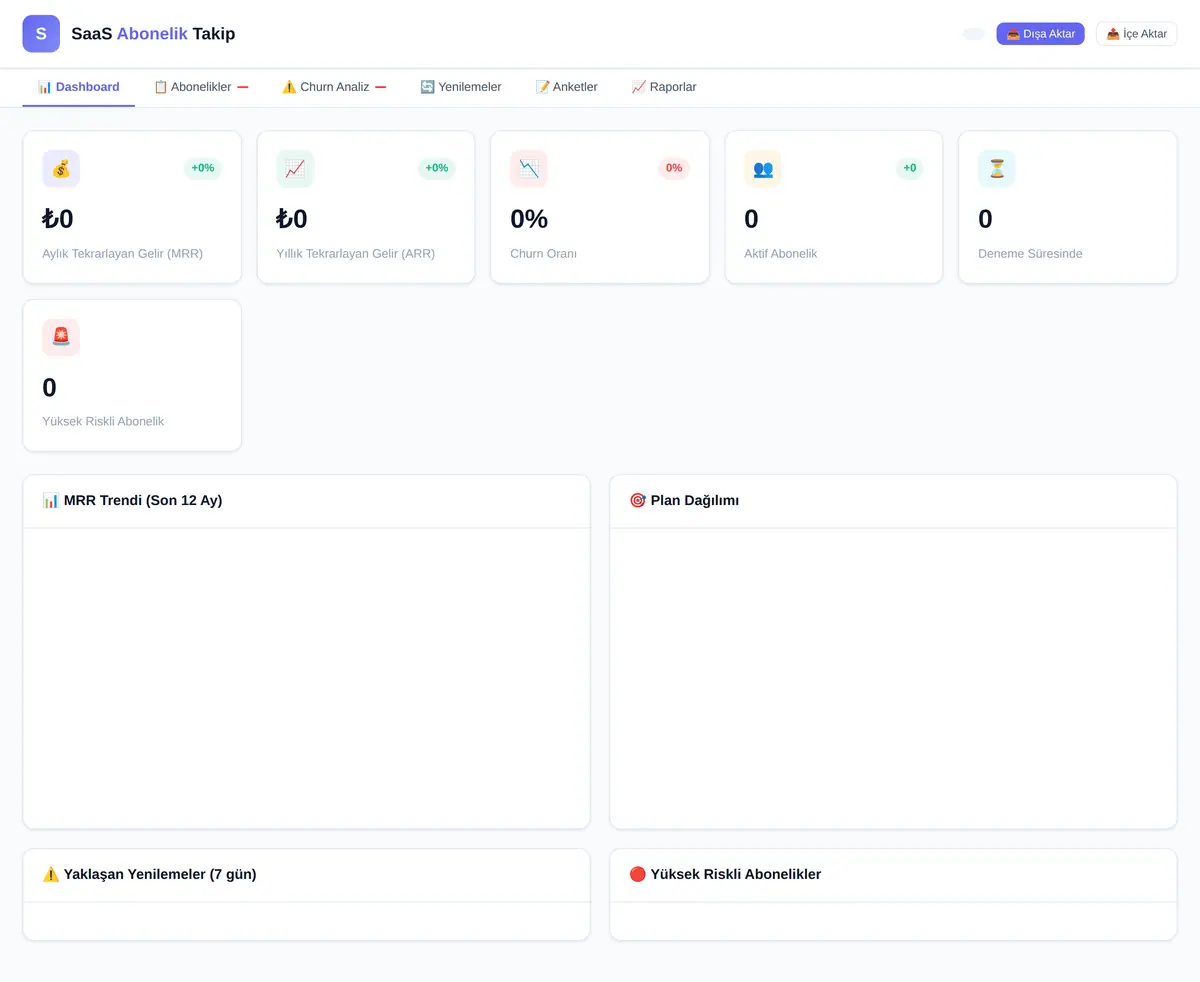The height and width of the screenshot is (982, 1200).
Task: Click the +0 badge on Aktif Abonelik card
Action: [x=910, y=168]
